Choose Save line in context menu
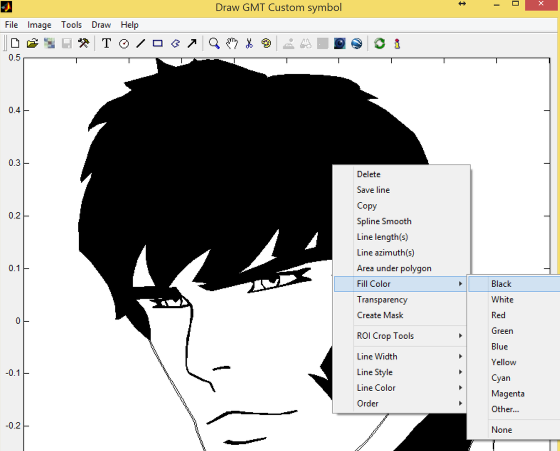Viewport: 560px width, 451px height. 401,190
